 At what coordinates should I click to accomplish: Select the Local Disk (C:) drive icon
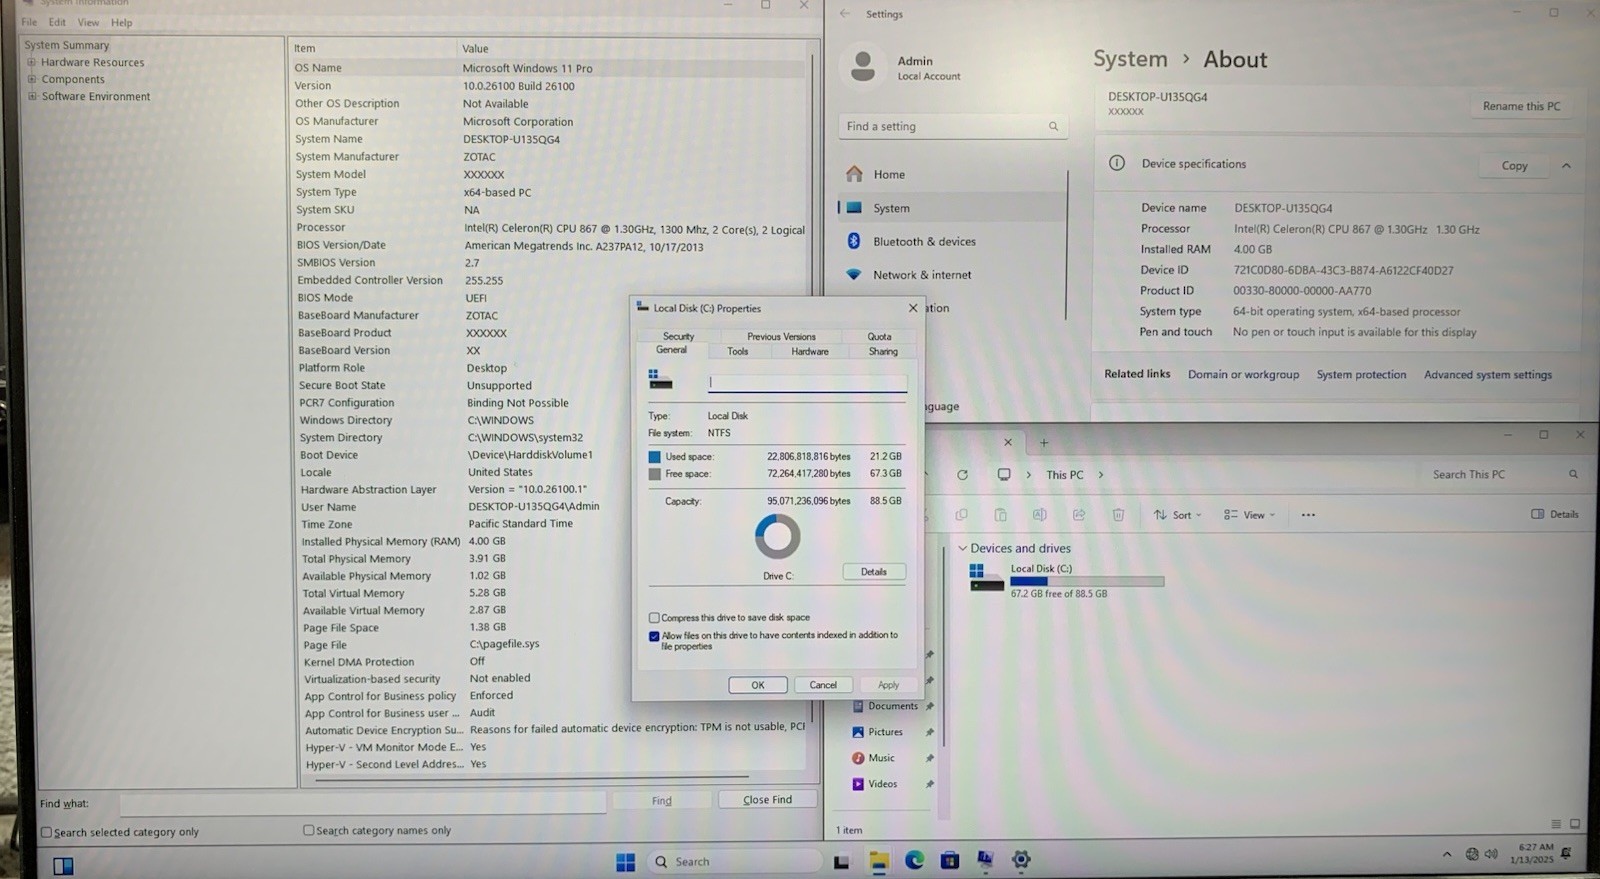[x=986, y=578]
